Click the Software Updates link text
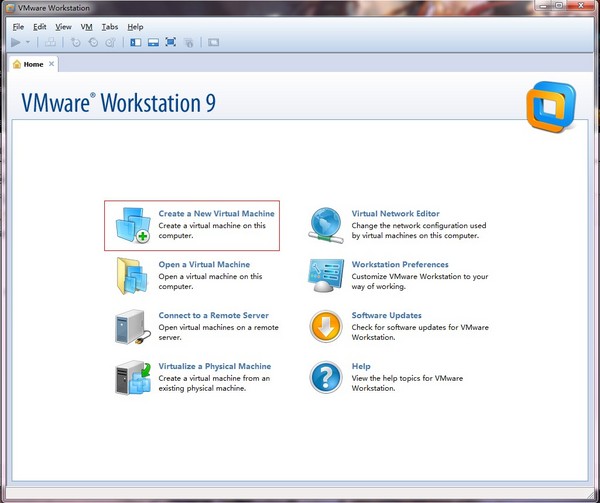600x503 pixels. click(386, 316)
